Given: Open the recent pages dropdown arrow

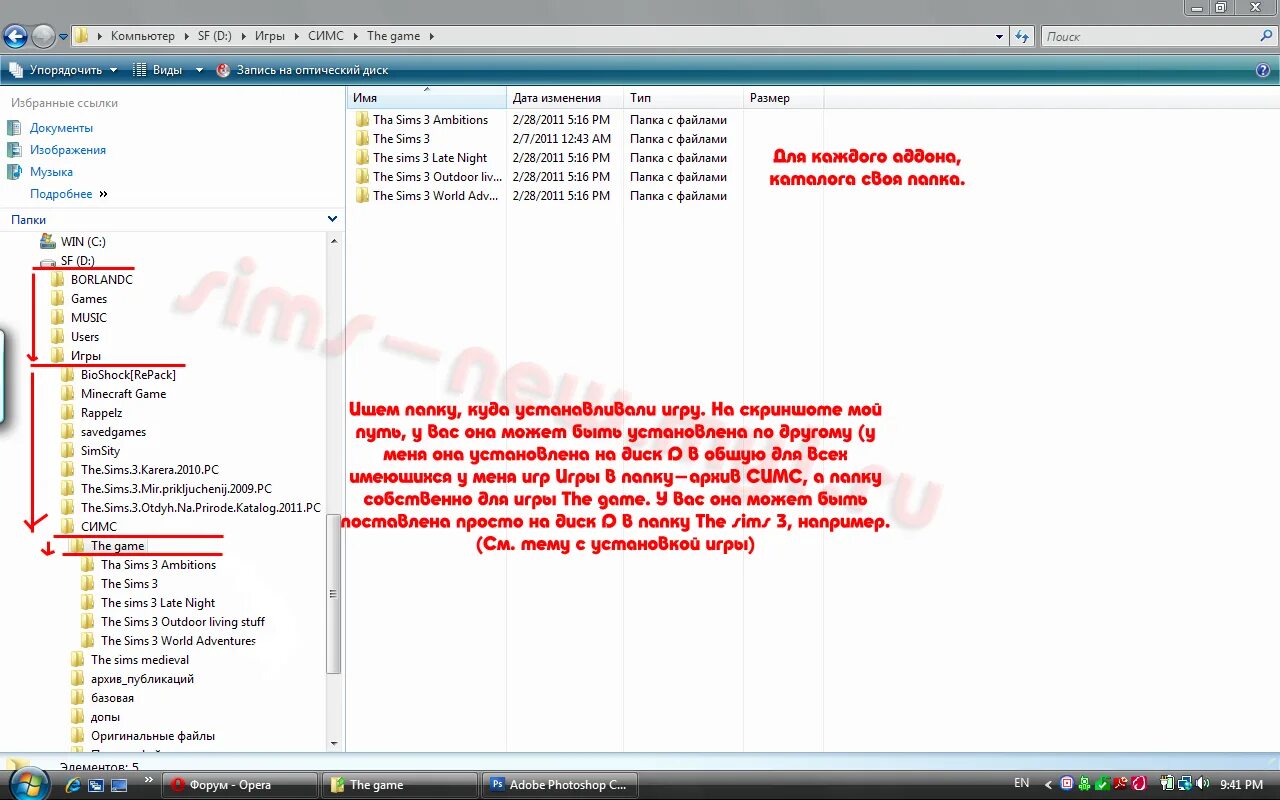Looking at the screenshot, I should (x=64, y=37).
